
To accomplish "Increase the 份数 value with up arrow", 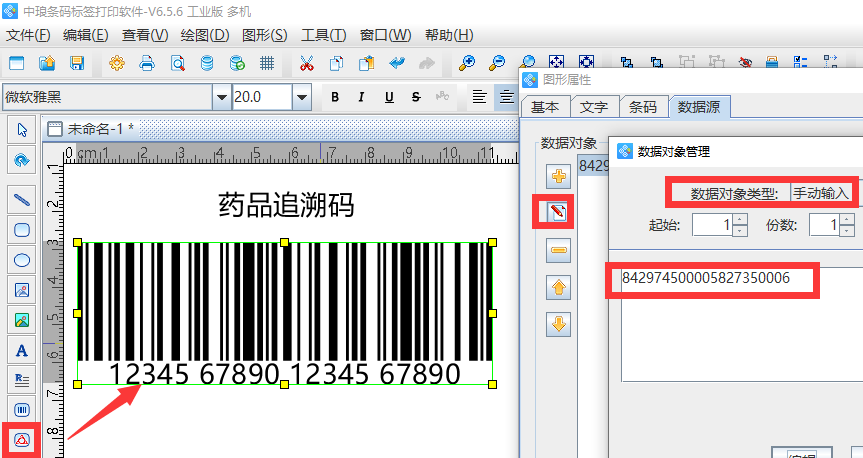I will [848, 220].
